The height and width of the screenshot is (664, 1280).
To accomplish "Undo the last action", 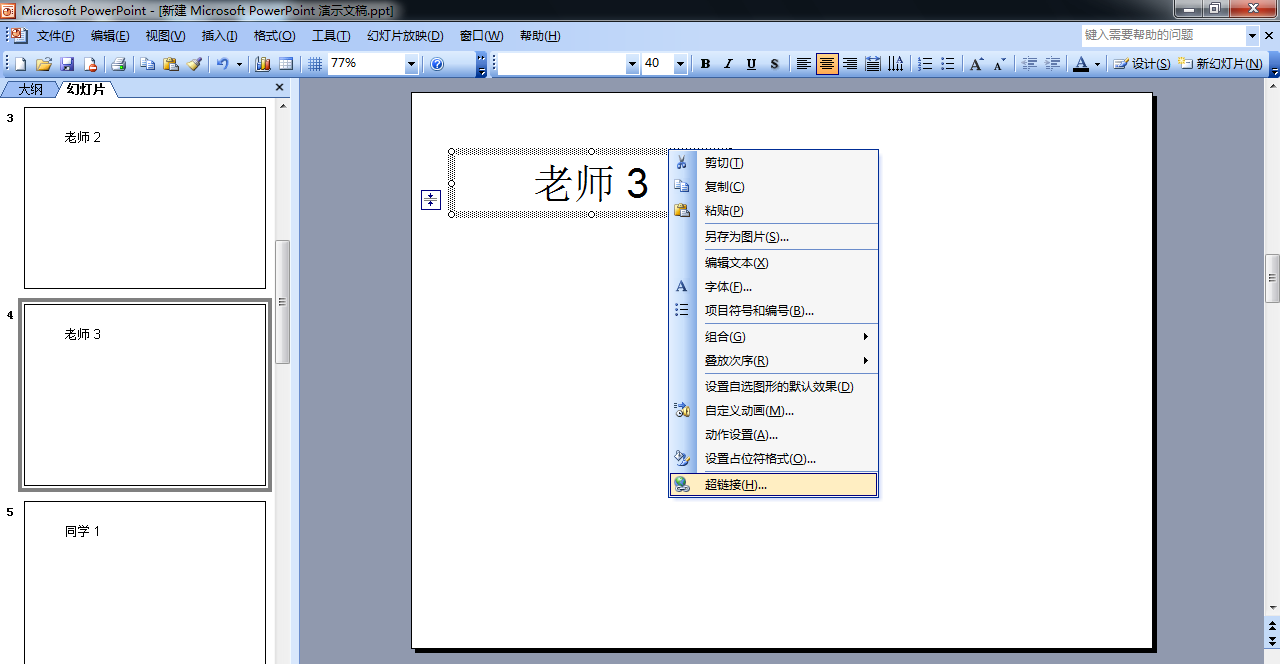I will (222, 64).
